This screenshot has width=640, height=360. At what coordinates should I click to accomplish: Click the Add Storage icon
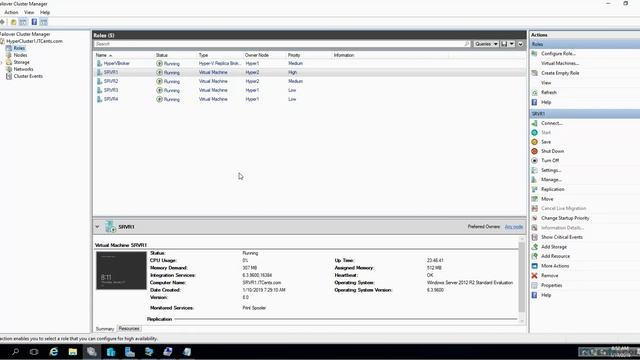click(534, 247)
